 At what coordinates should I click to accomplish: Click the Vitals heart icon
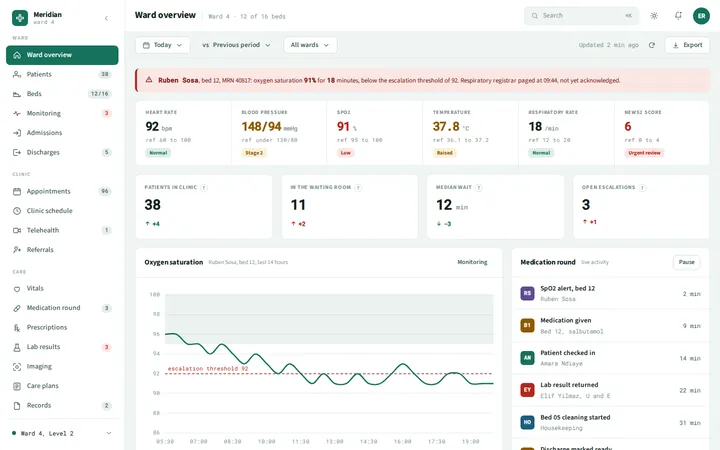pyautogui.click(x=17, y=289)
